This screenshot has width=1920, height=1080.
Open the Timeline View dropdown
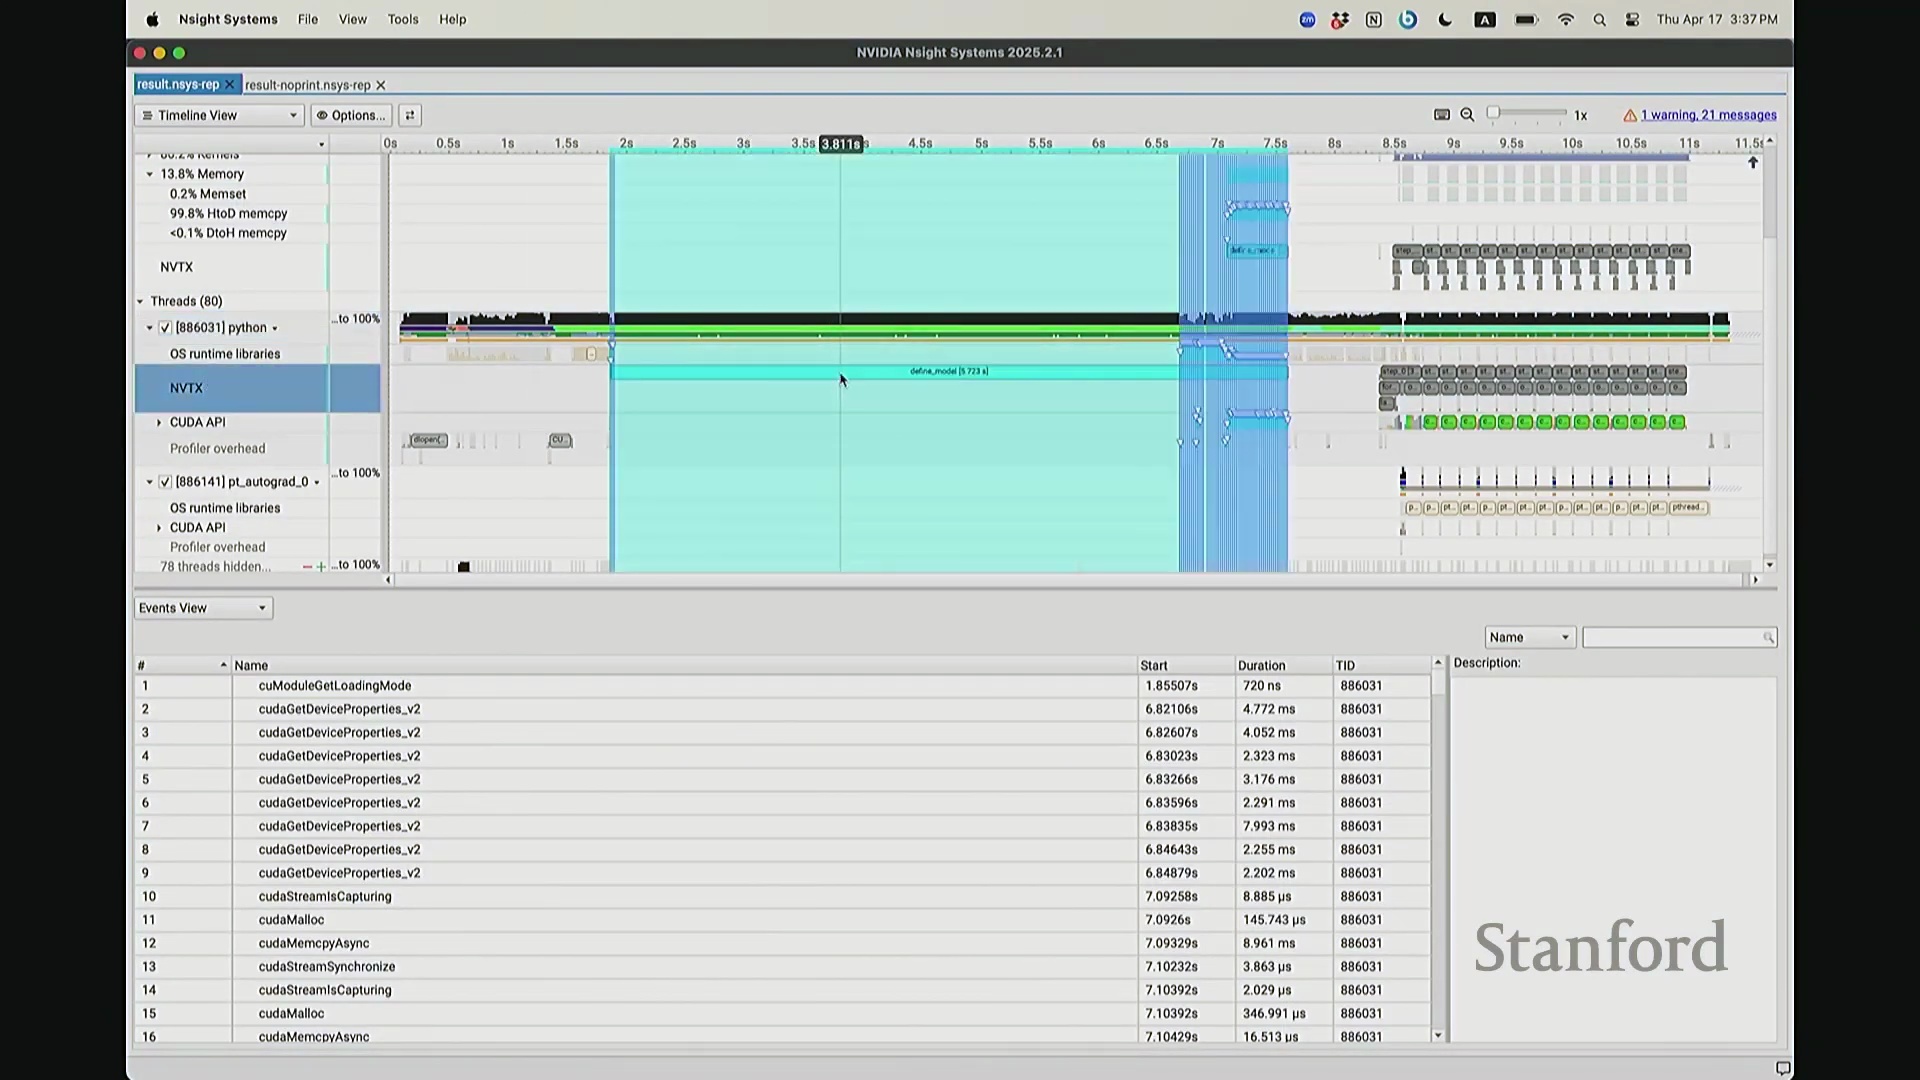click(218, 115)
